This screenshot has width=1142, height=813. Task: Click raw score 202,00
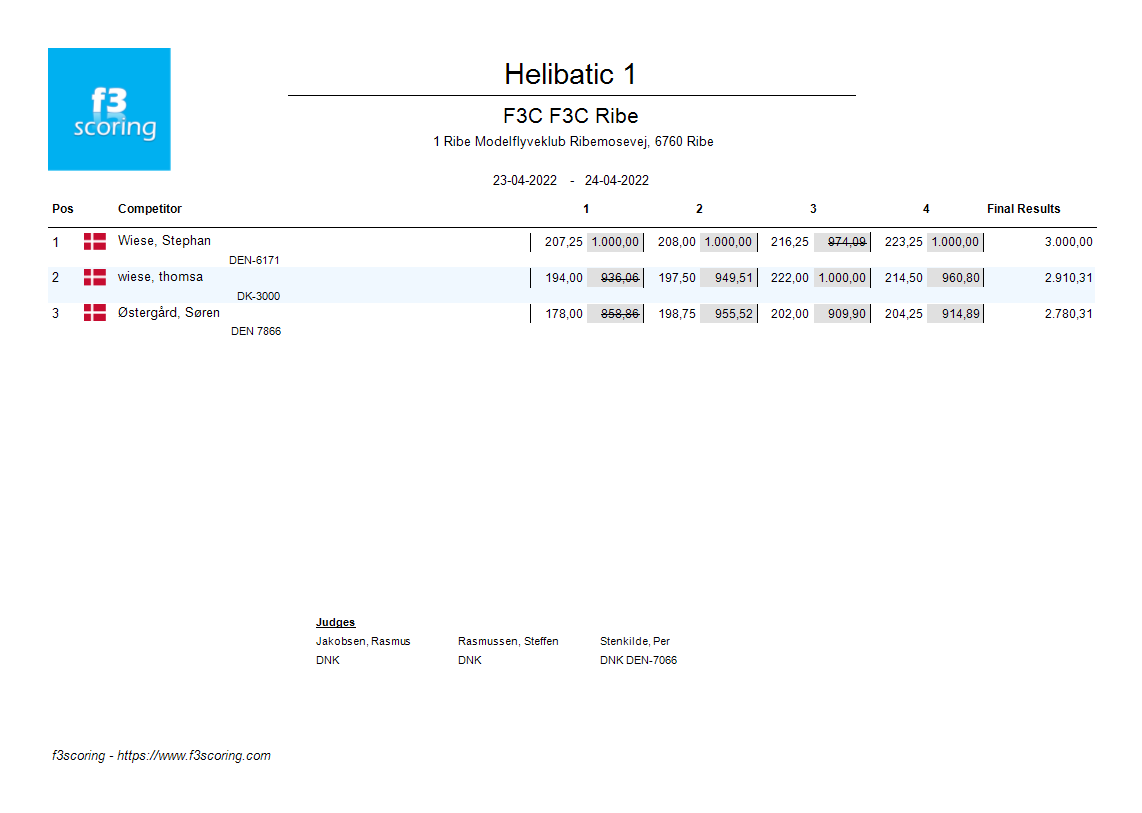[789, 314]
